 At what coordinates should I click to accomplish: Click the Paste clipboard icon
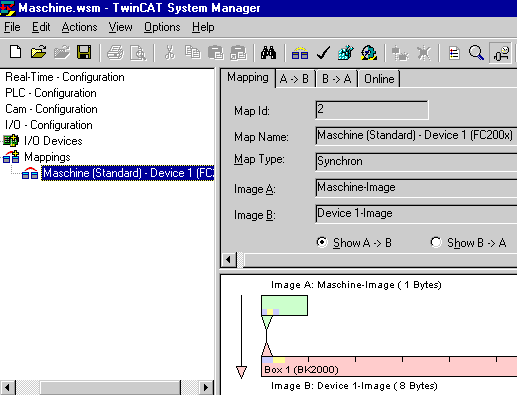tap(215, 53)
